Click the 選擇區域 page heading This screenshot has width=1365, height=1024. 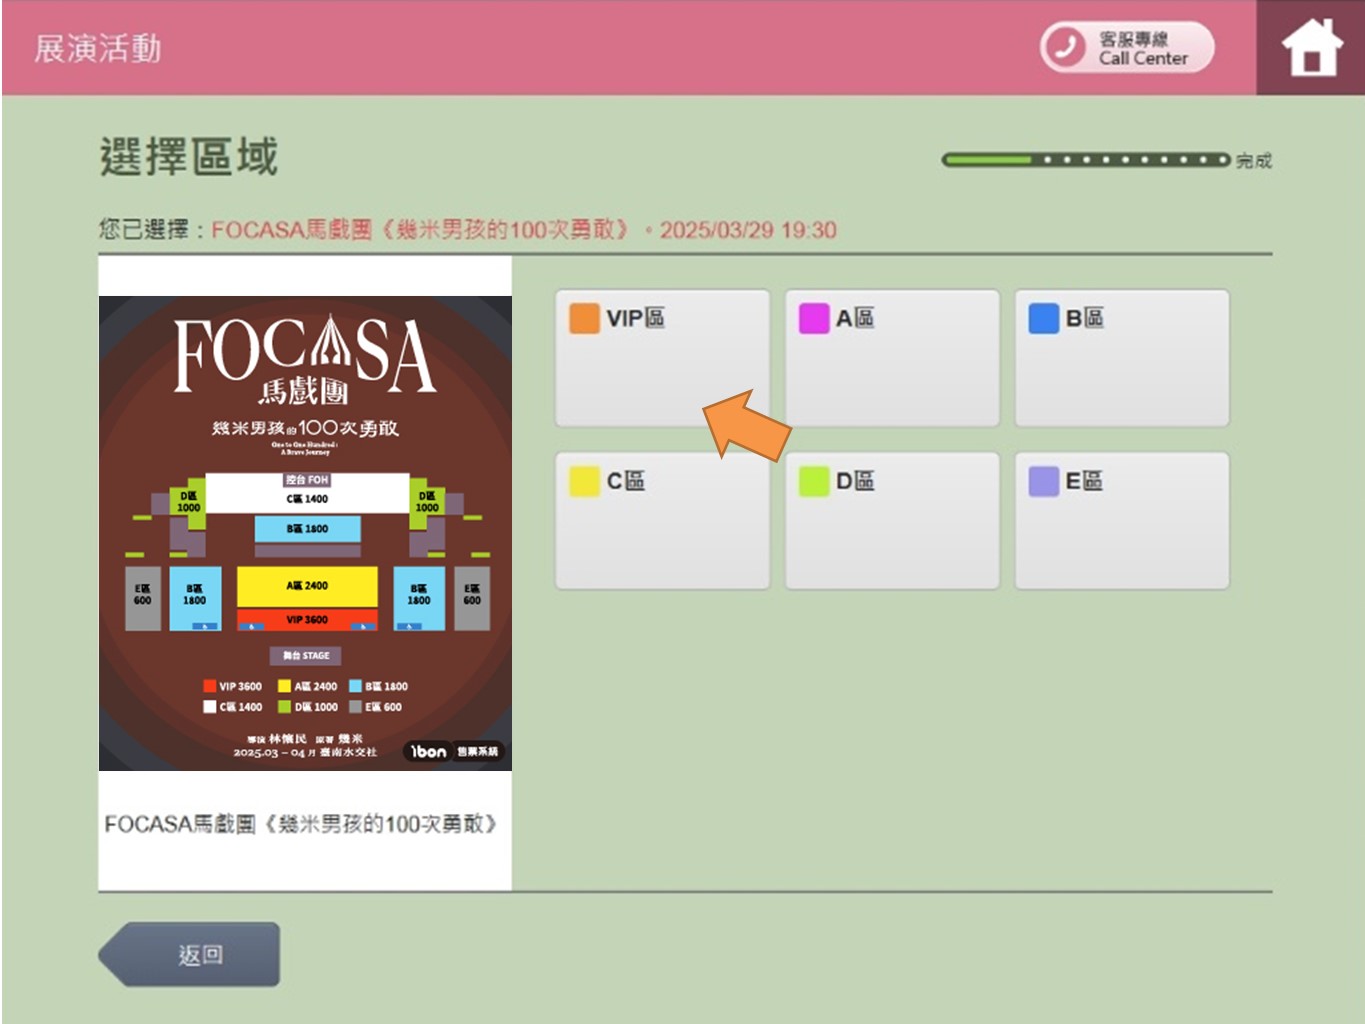(x=189, y=157)
